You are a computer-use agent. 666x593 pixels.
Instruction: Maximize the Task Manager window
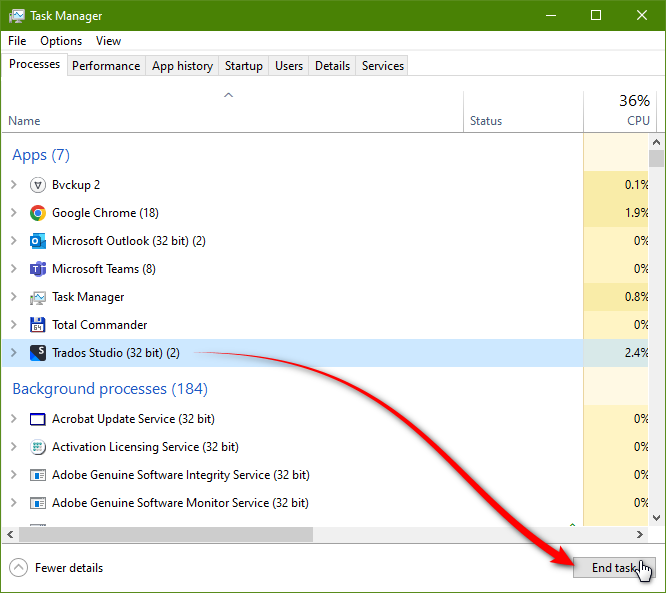tap(596, 16)
